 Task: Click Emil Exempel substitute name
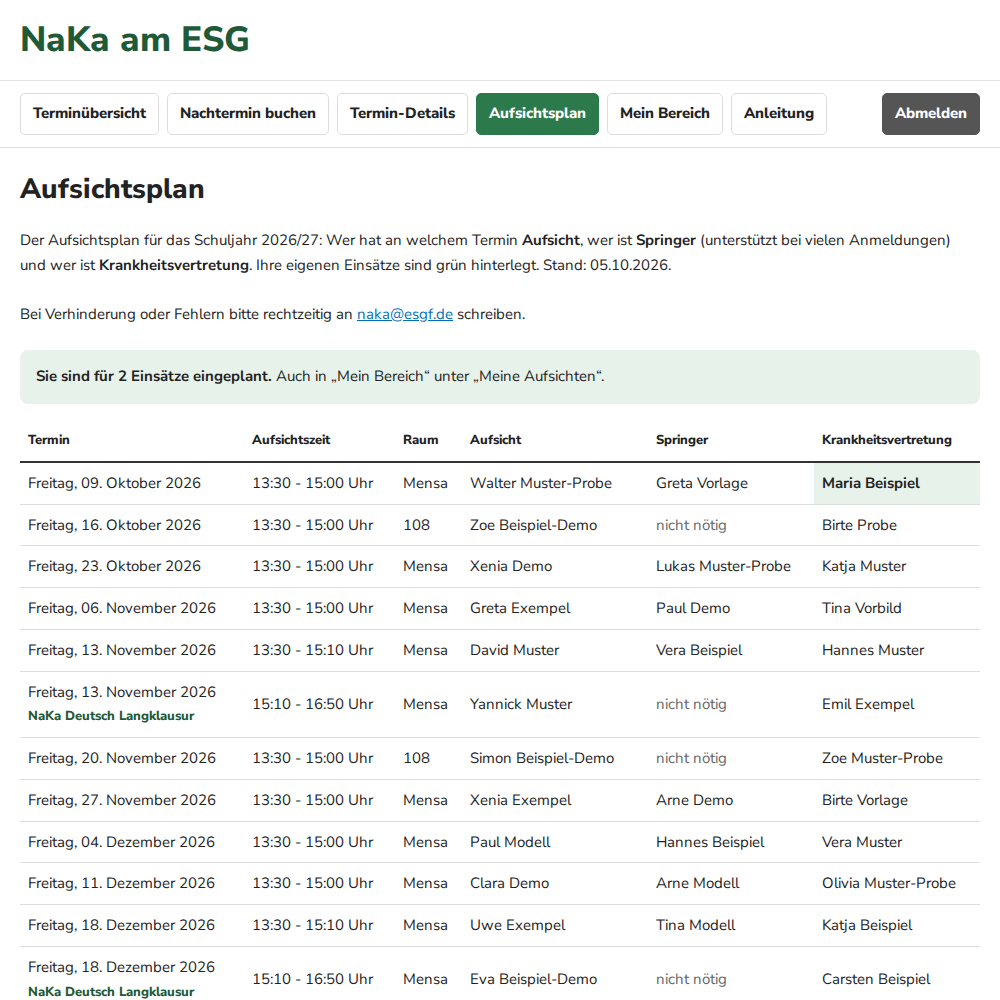pos(867,704)
